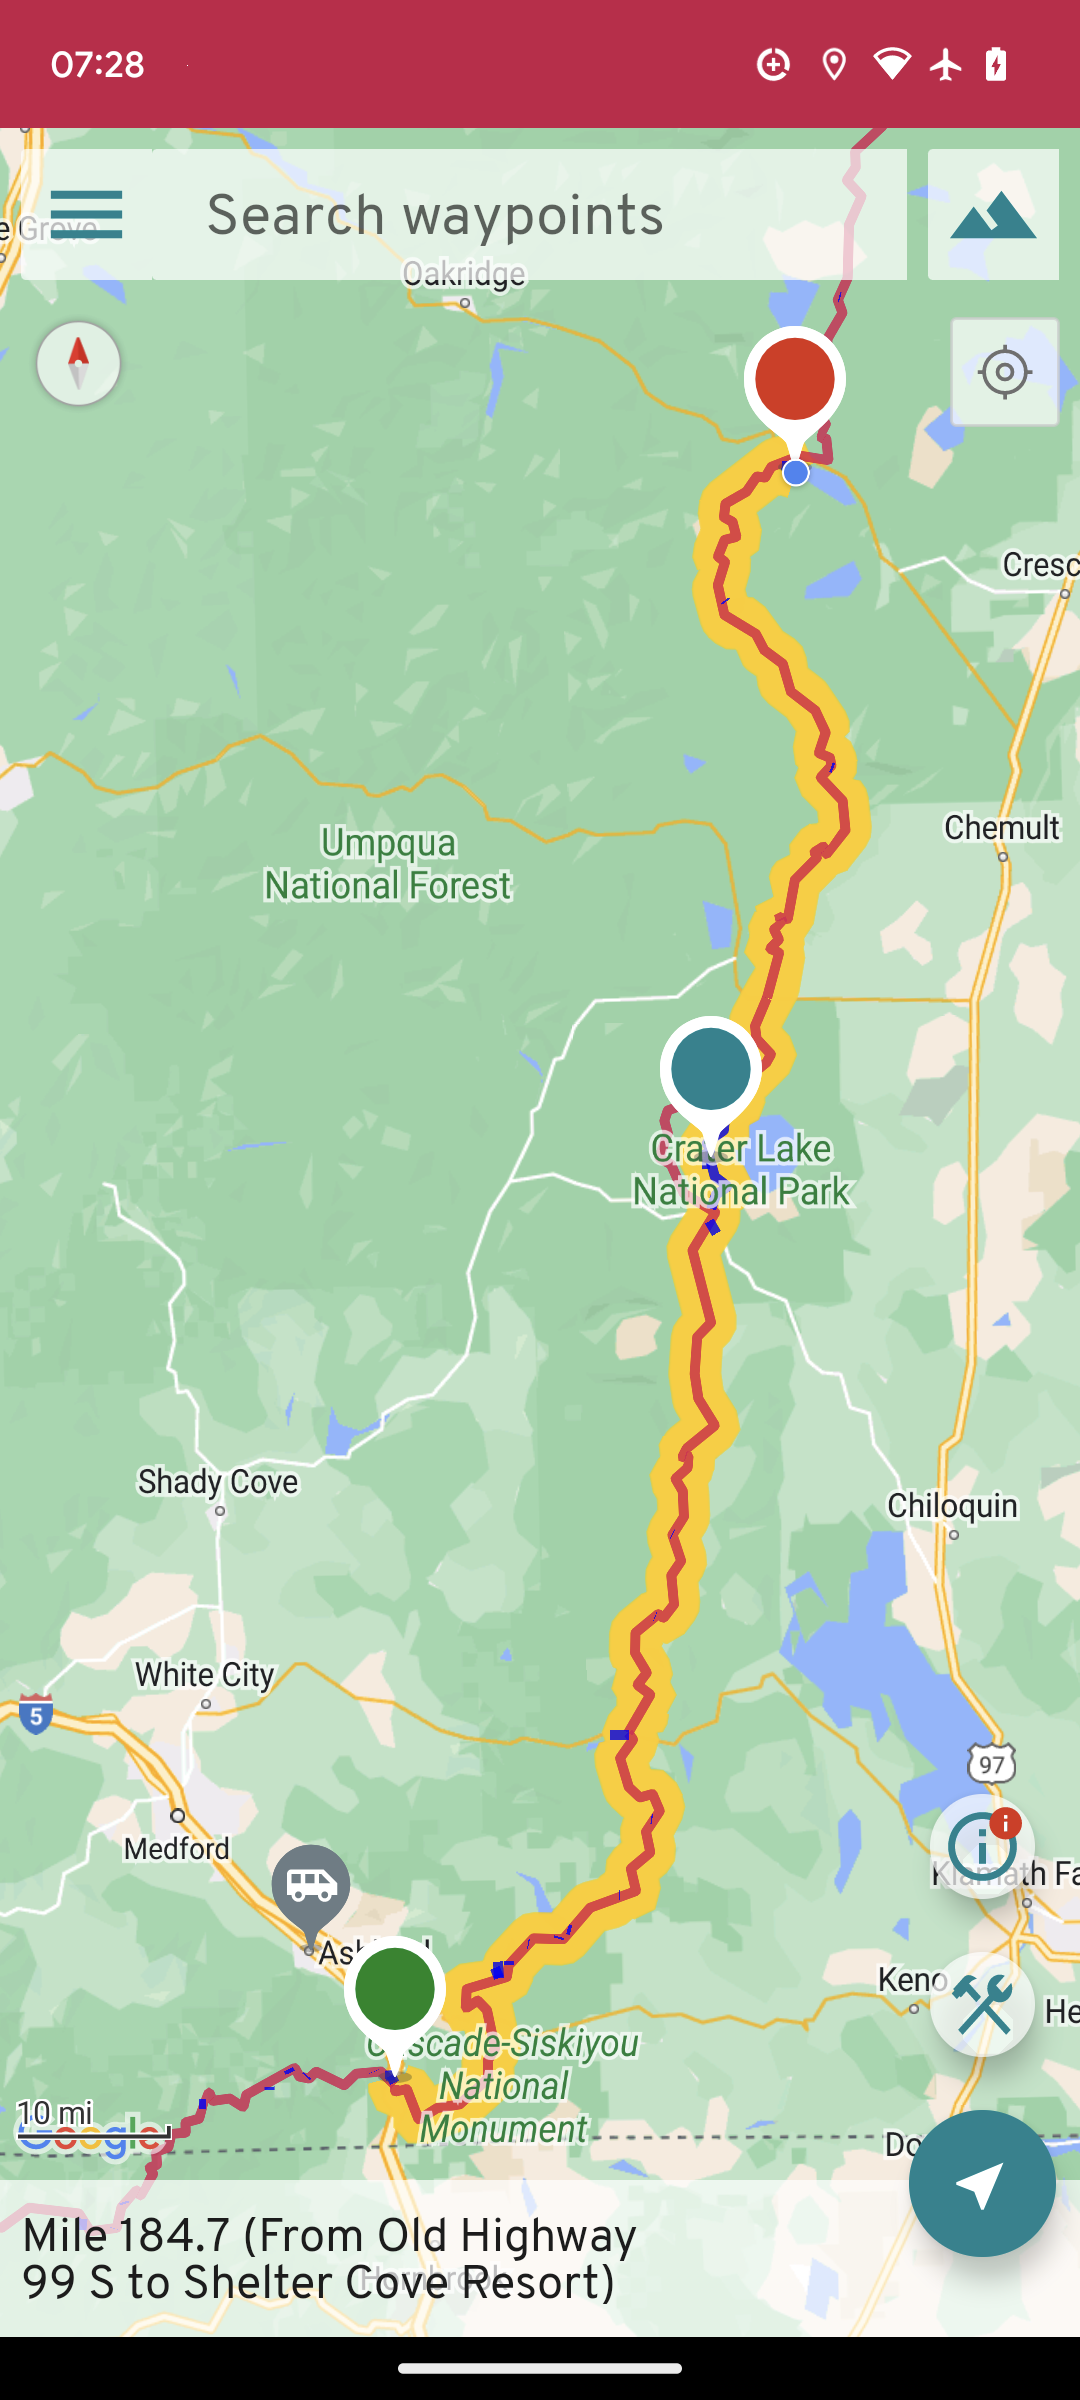Tap the Medford city label
The height and width of the screenshot is (2400, 1080).
[177, 1848]
